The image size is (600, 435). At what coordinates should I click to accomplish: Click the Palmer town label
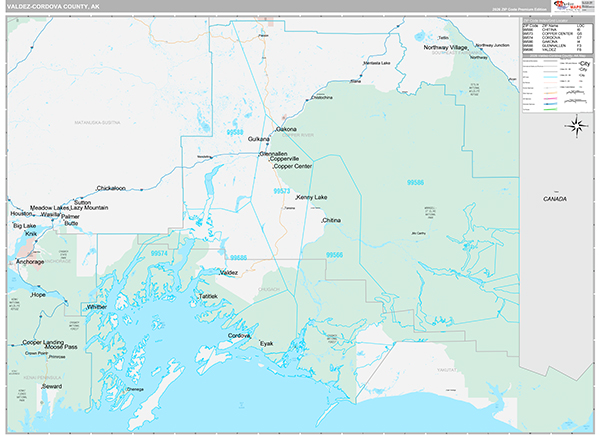[x=70, y=217]
